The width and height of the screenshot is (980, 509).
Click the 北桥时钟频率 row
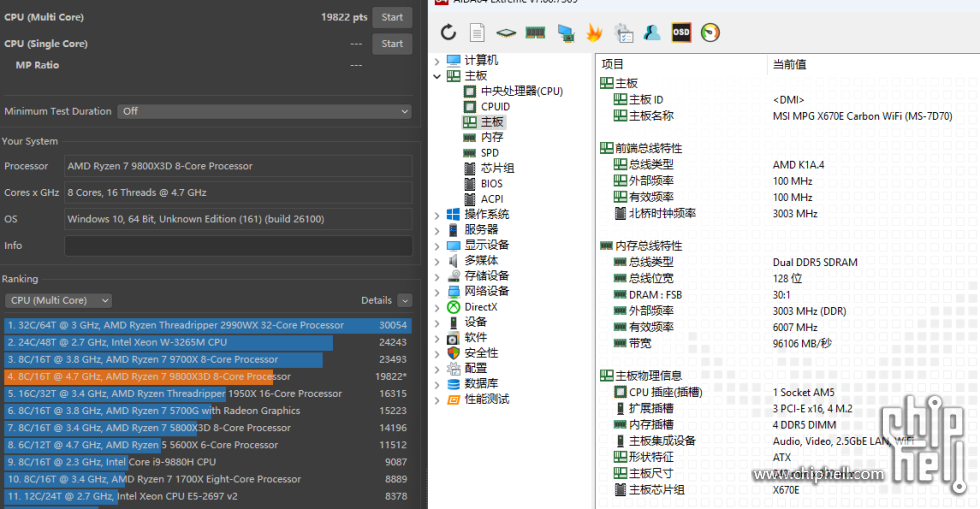pyautogui.click(x=788, y=214)
